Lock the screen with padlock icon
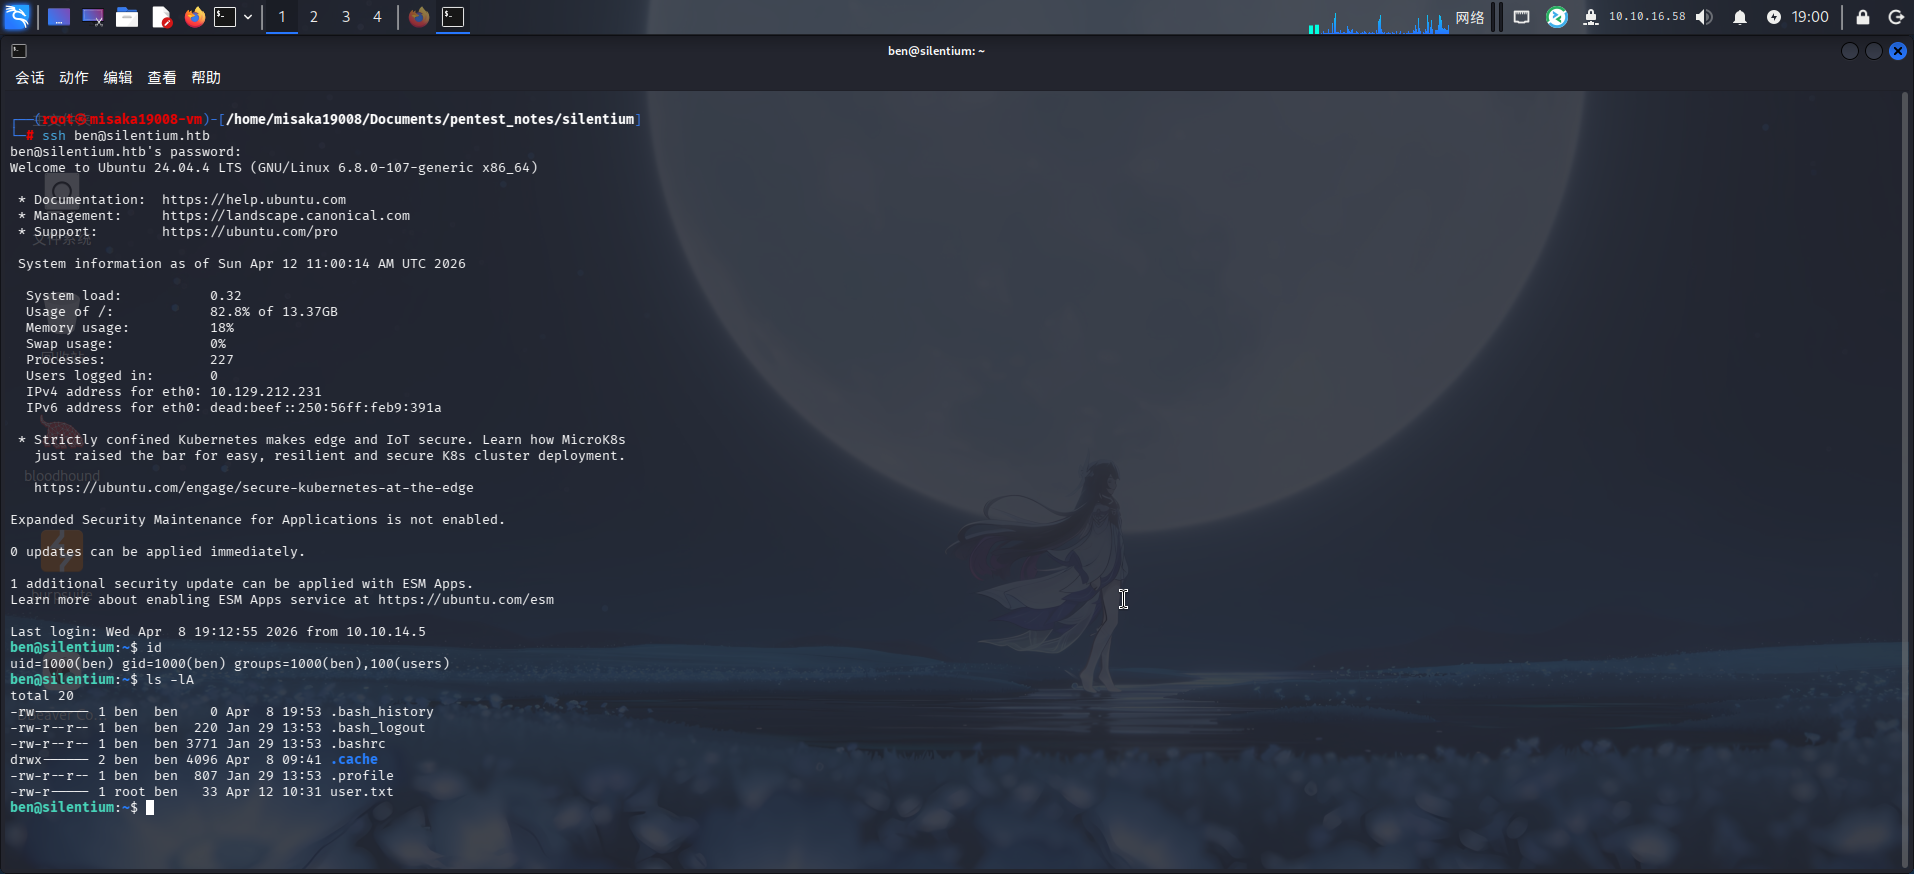This screenshot has width=1914, height=874. [x=1863, y=17]
